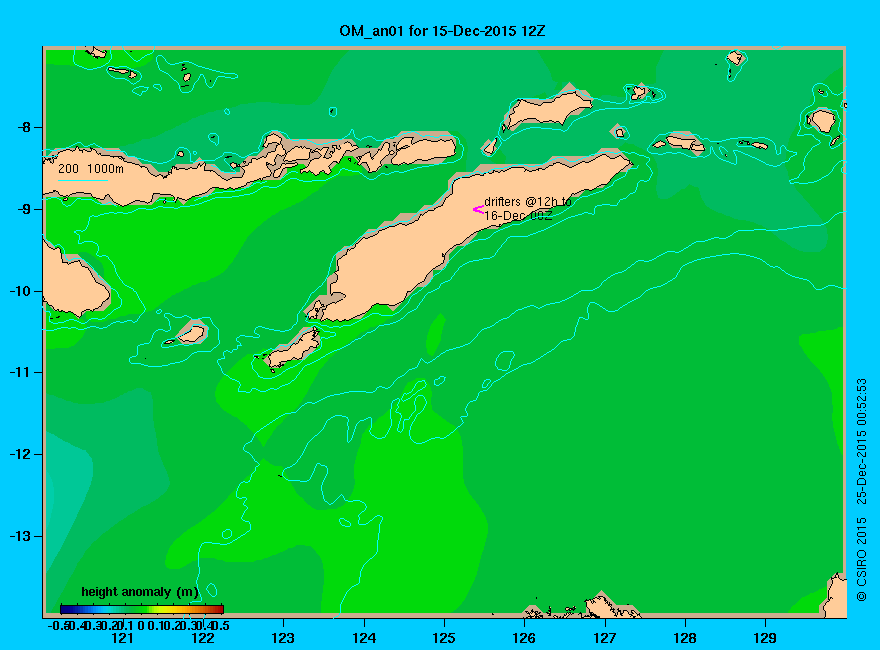Click the latitude tick label -10
The width and height of the screenshot is (880, 650).
[20, 291]
